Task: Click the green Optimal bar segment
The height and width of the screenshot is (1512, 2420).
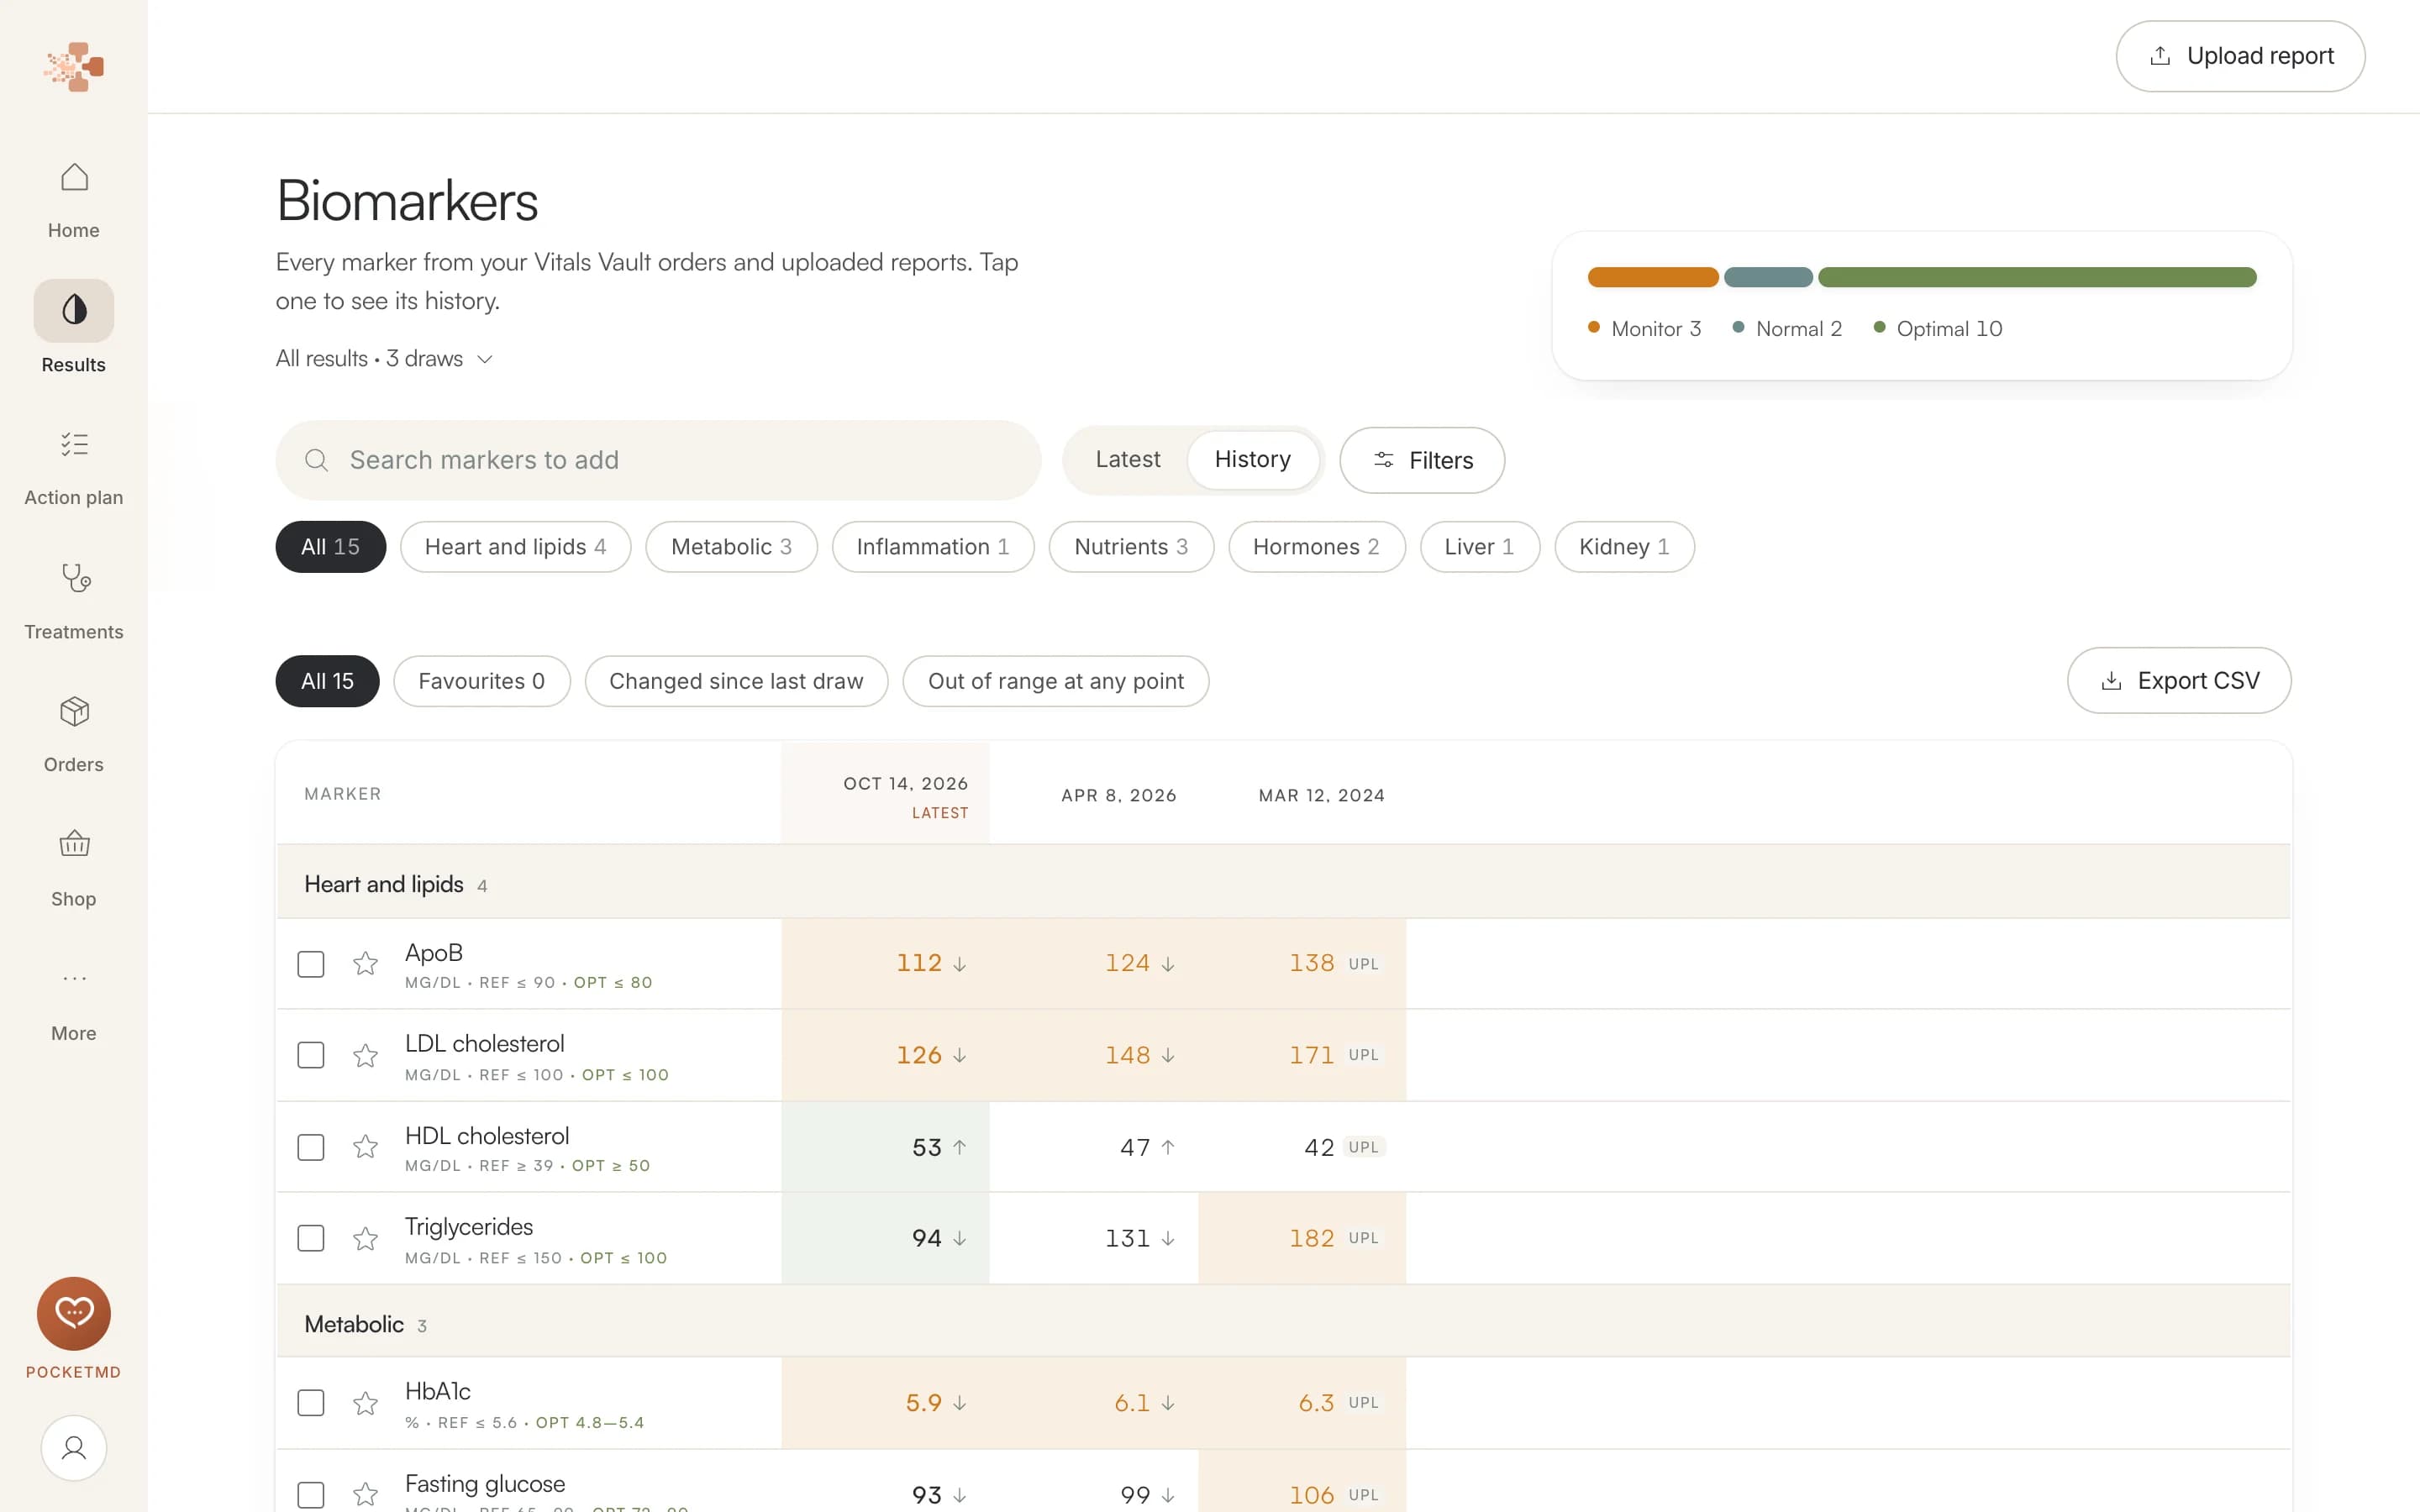Action: click(x=2037, y=278)
